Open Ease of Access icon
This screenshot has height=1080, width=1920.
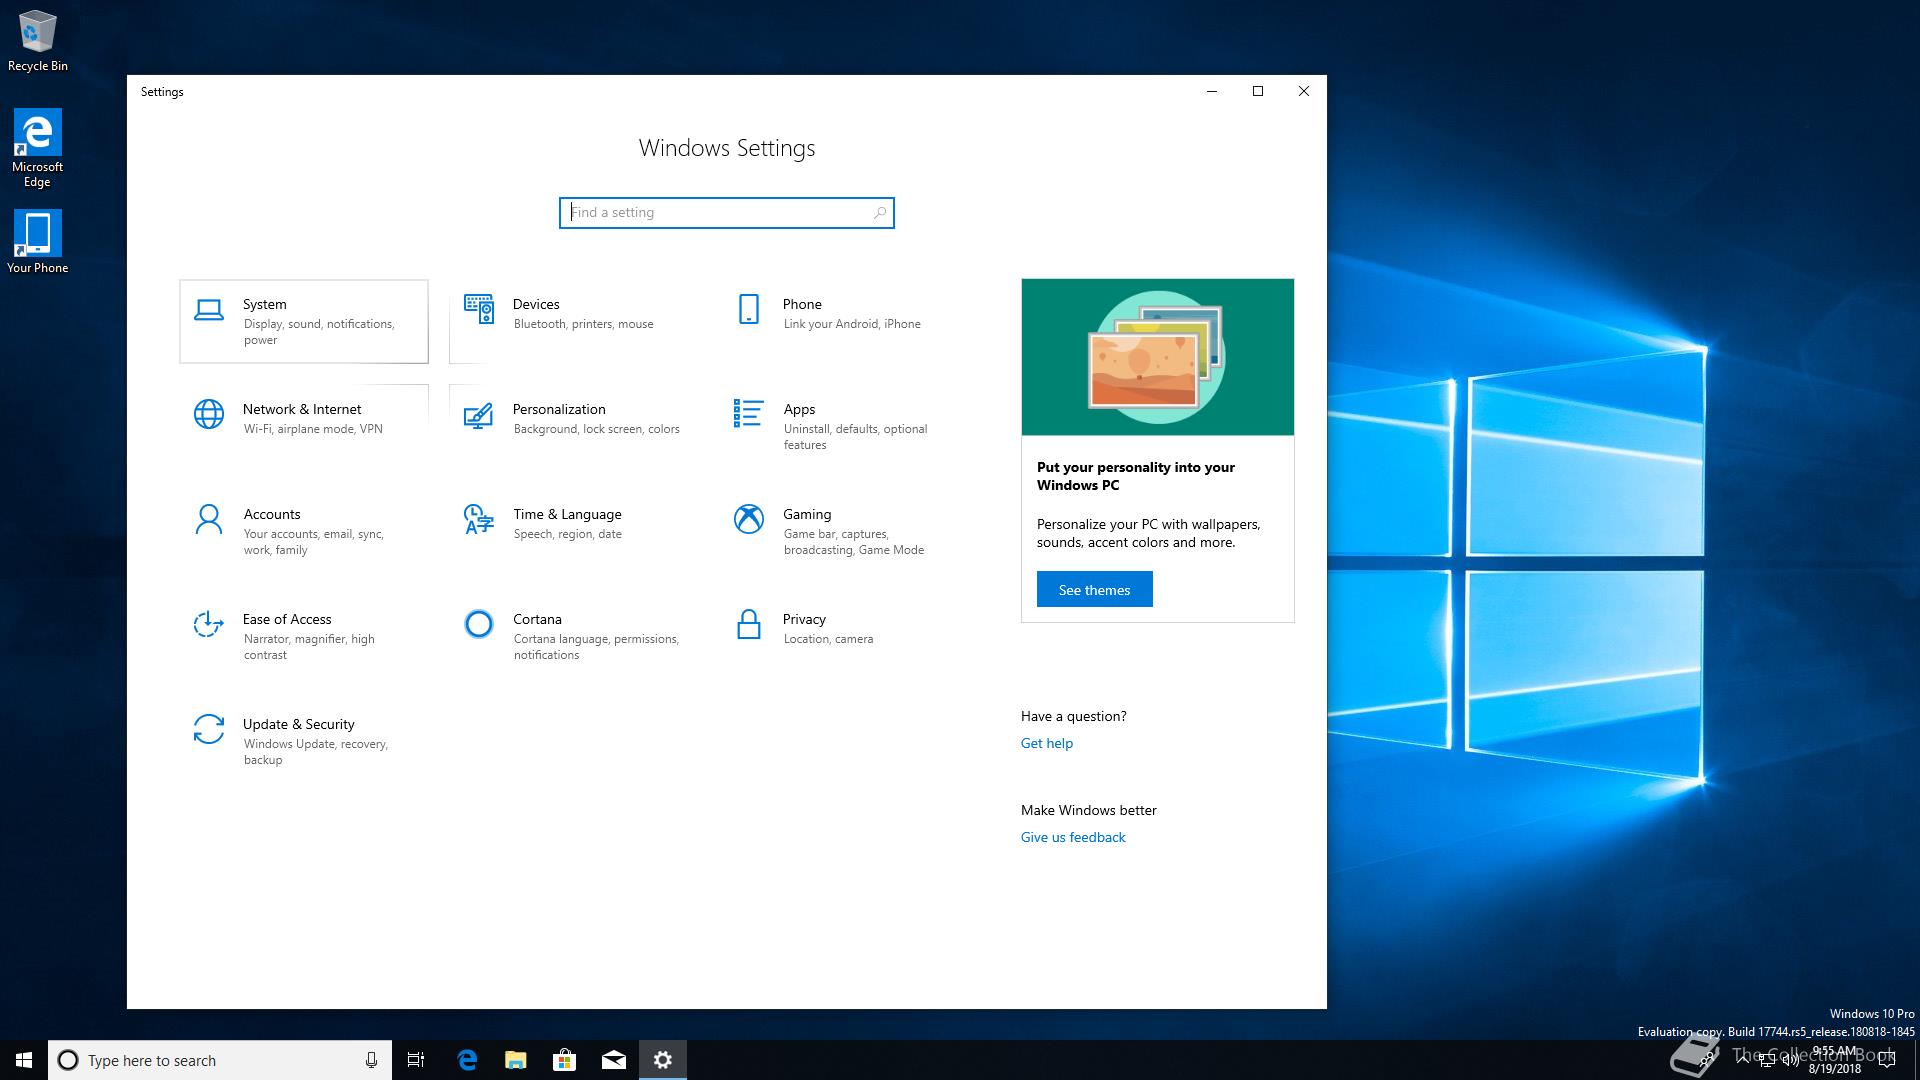click(x=208, y=624)
